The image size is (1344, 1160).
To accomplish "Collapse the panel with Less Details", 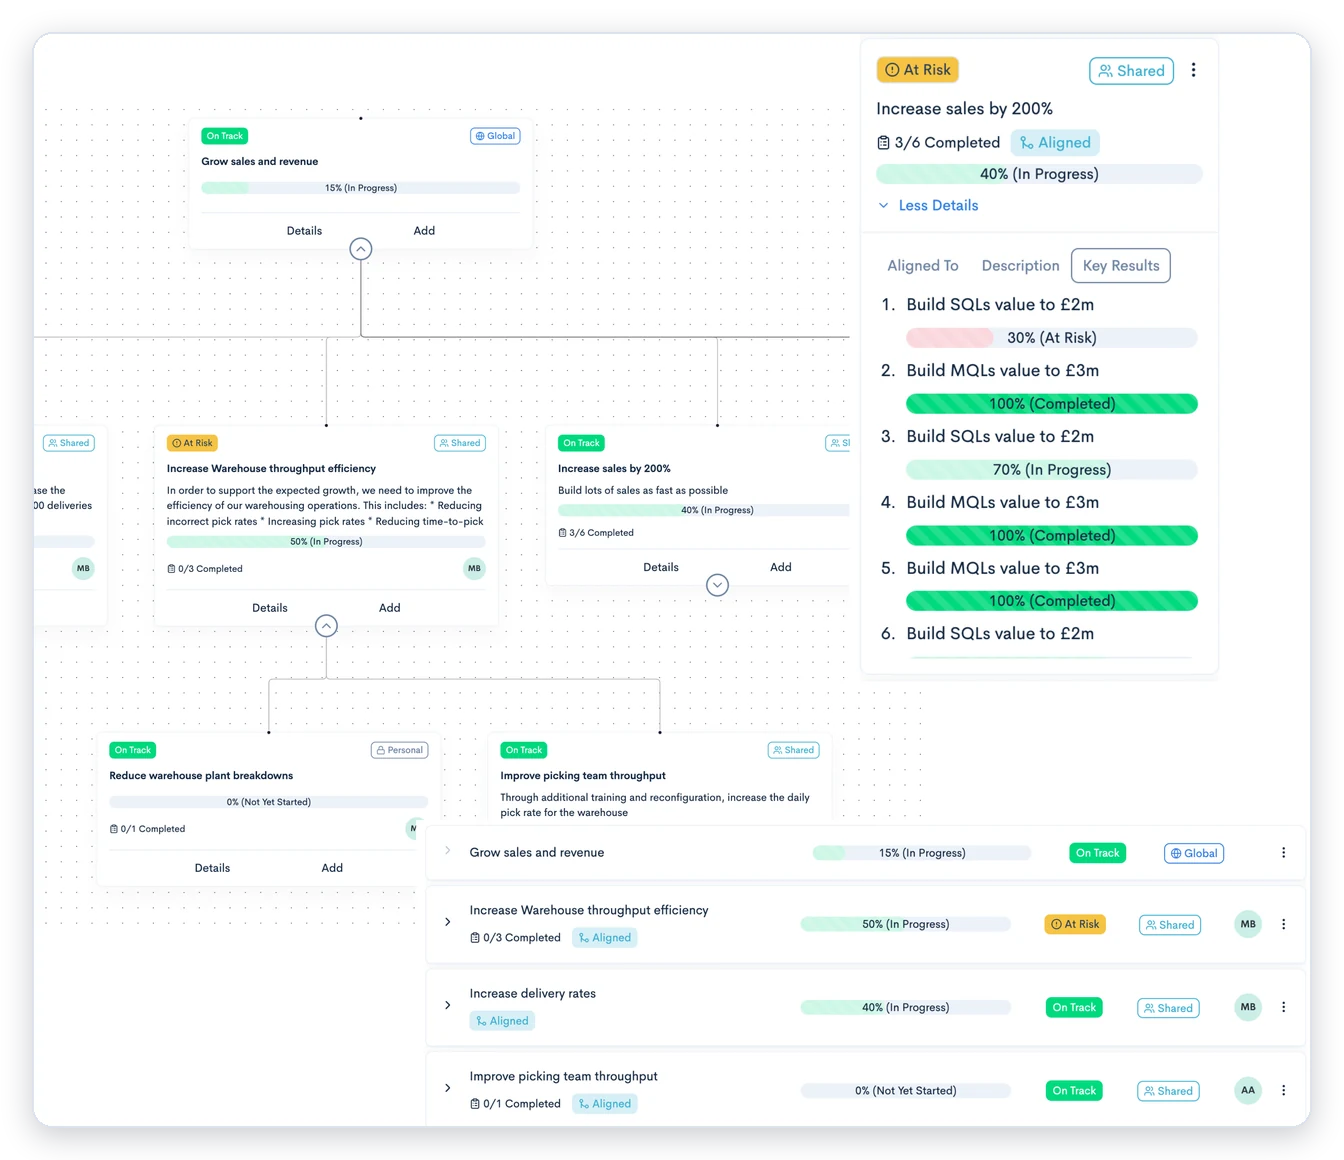I will coord(928,206).
